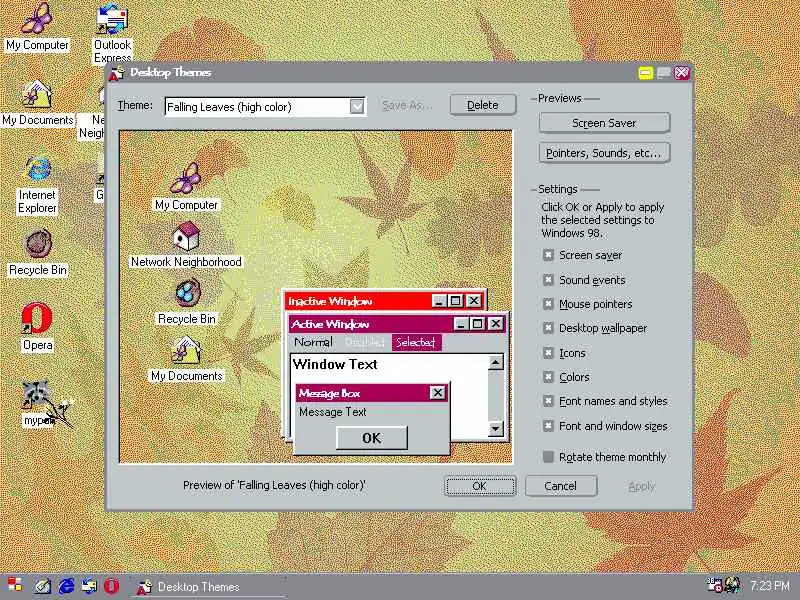Click Desktop Themes taskbar button
Viewport: 800px width, 600px height.
click(209, 587)
